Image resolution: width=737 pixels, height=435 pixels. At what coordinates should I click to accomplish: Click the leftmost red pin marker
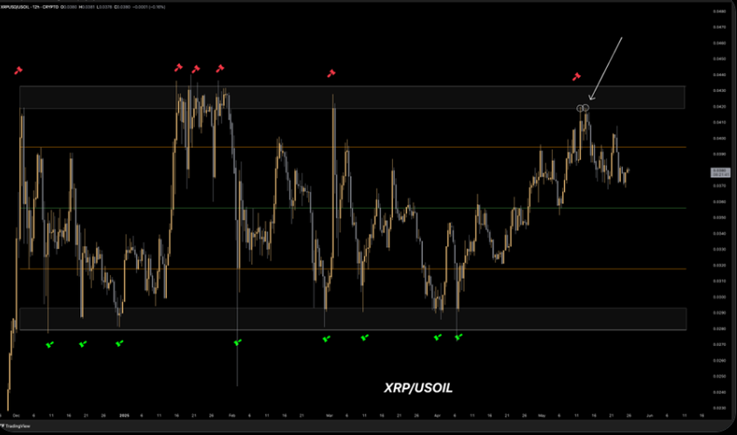(x=18, y=71)
